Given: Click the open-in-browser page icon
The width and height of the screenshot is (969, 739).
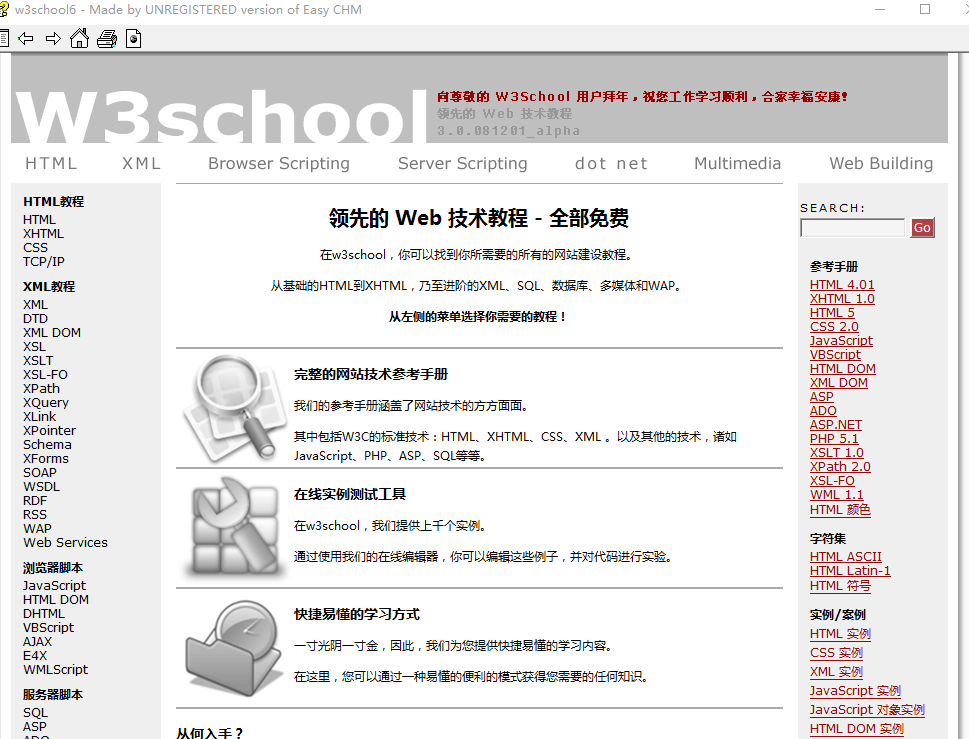Looking at the screenshot, I should point(133,38).
